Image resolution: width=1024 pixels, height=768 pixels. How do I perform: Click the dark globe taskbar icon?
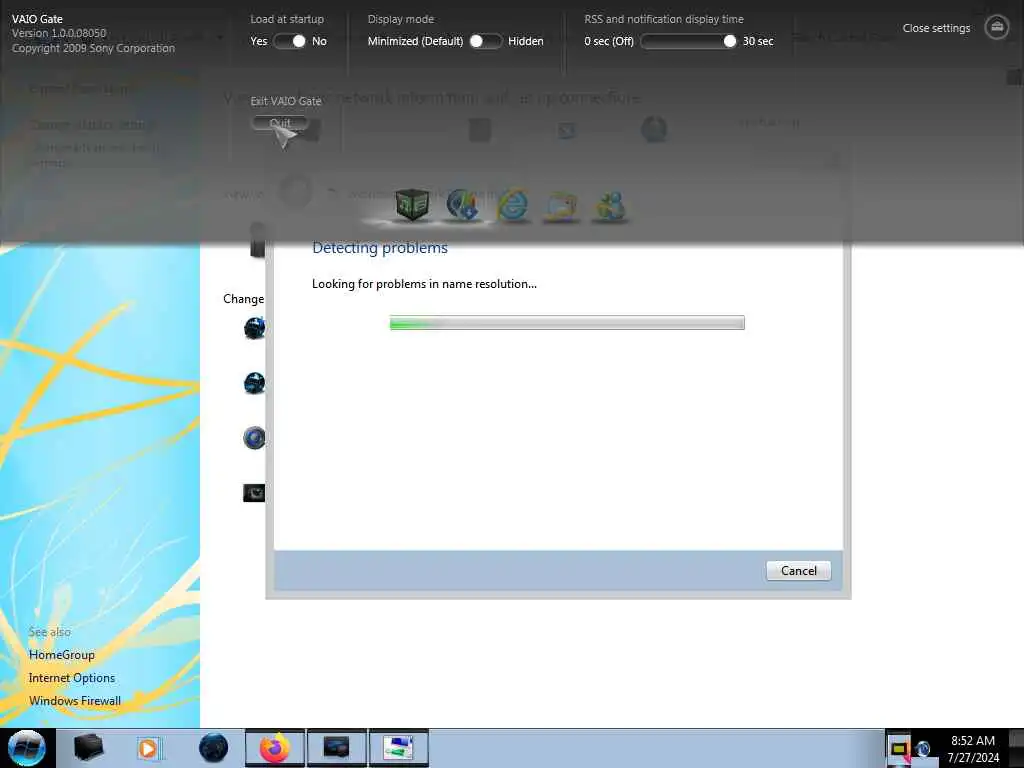point(213,748)
